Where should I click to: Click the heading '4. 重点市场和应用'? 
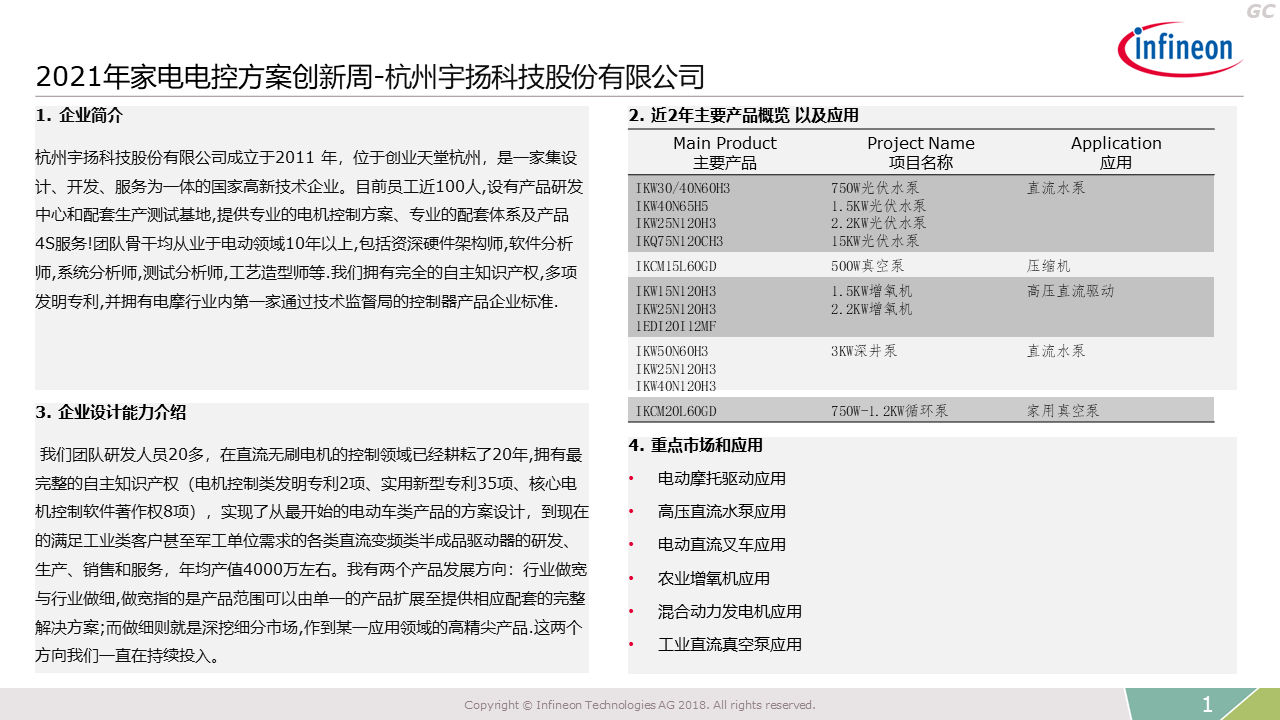(x=695, y=445)
